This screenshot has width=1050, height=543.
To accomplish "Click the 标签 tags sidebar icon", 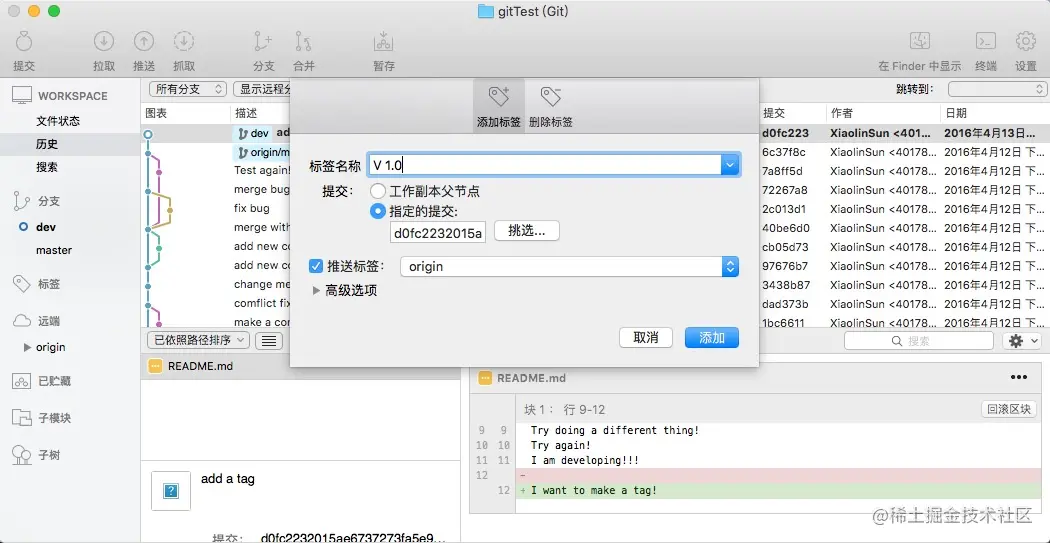I will click(x=22, y=284).
